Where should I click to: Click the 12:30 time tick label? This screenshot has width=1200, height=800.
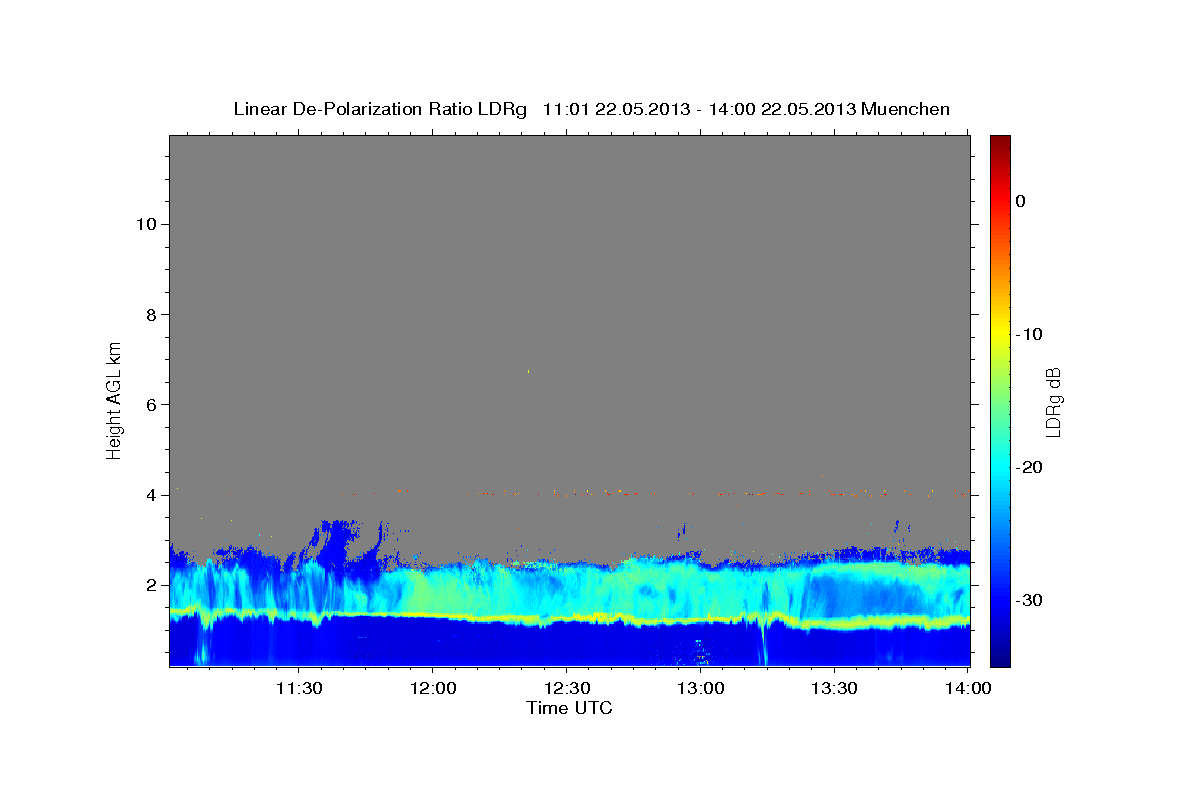[x=566, y=688]
